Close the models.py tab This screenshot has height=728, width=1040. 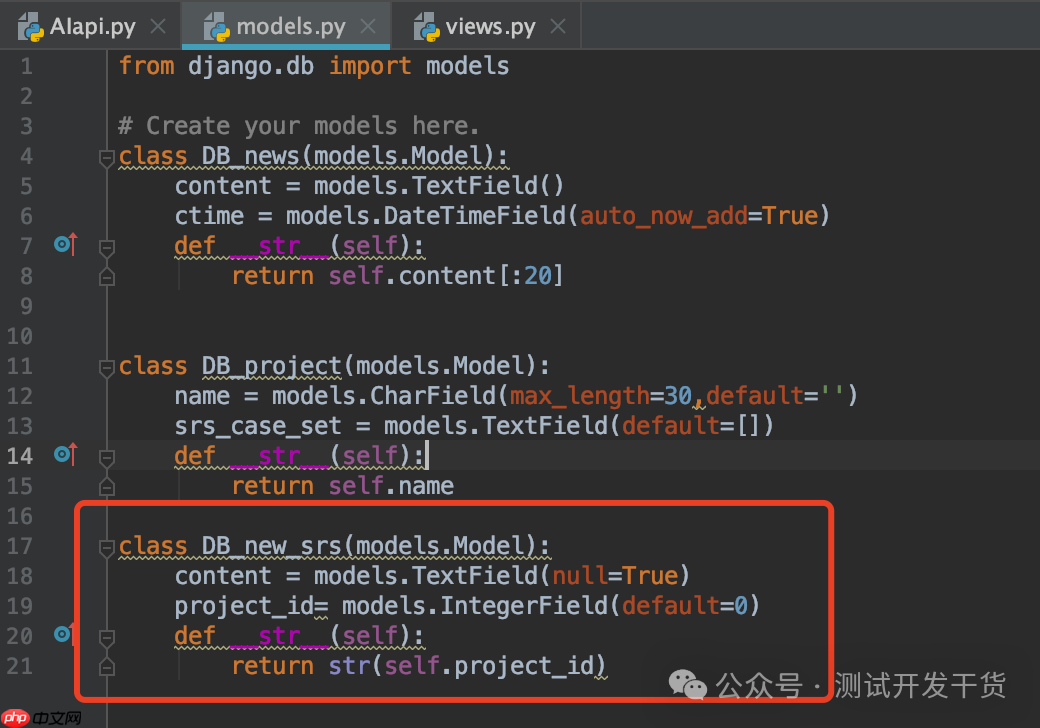(x=368, y=27)
